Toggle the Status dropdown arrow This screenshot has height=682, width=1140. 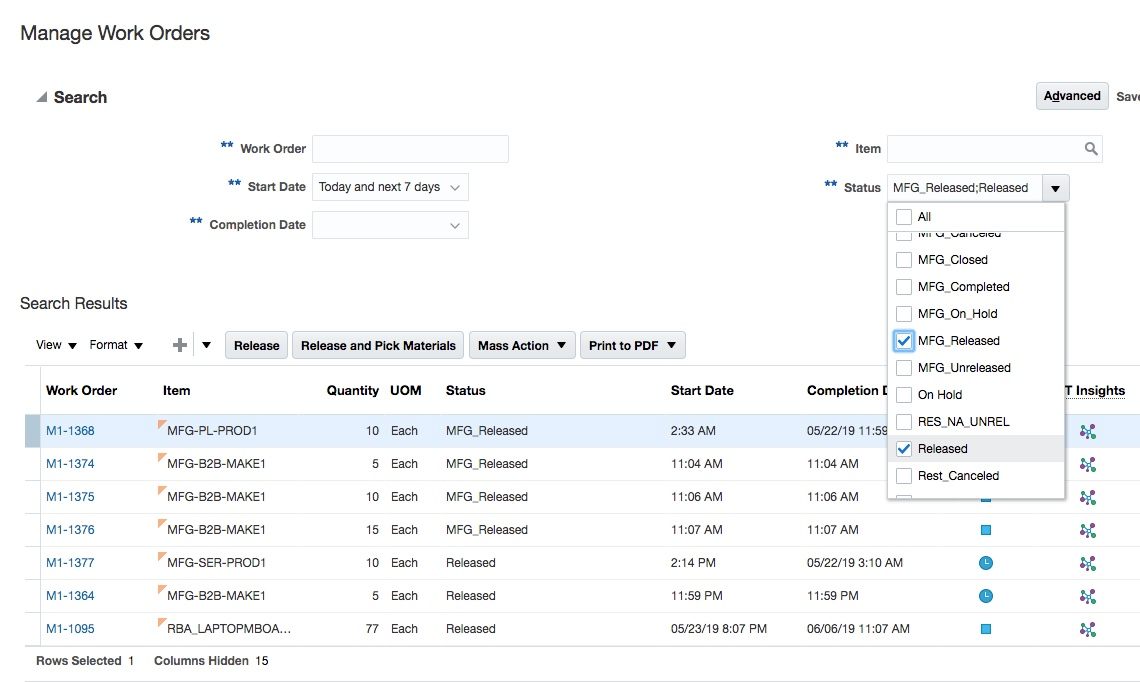tap(1056, 188)
